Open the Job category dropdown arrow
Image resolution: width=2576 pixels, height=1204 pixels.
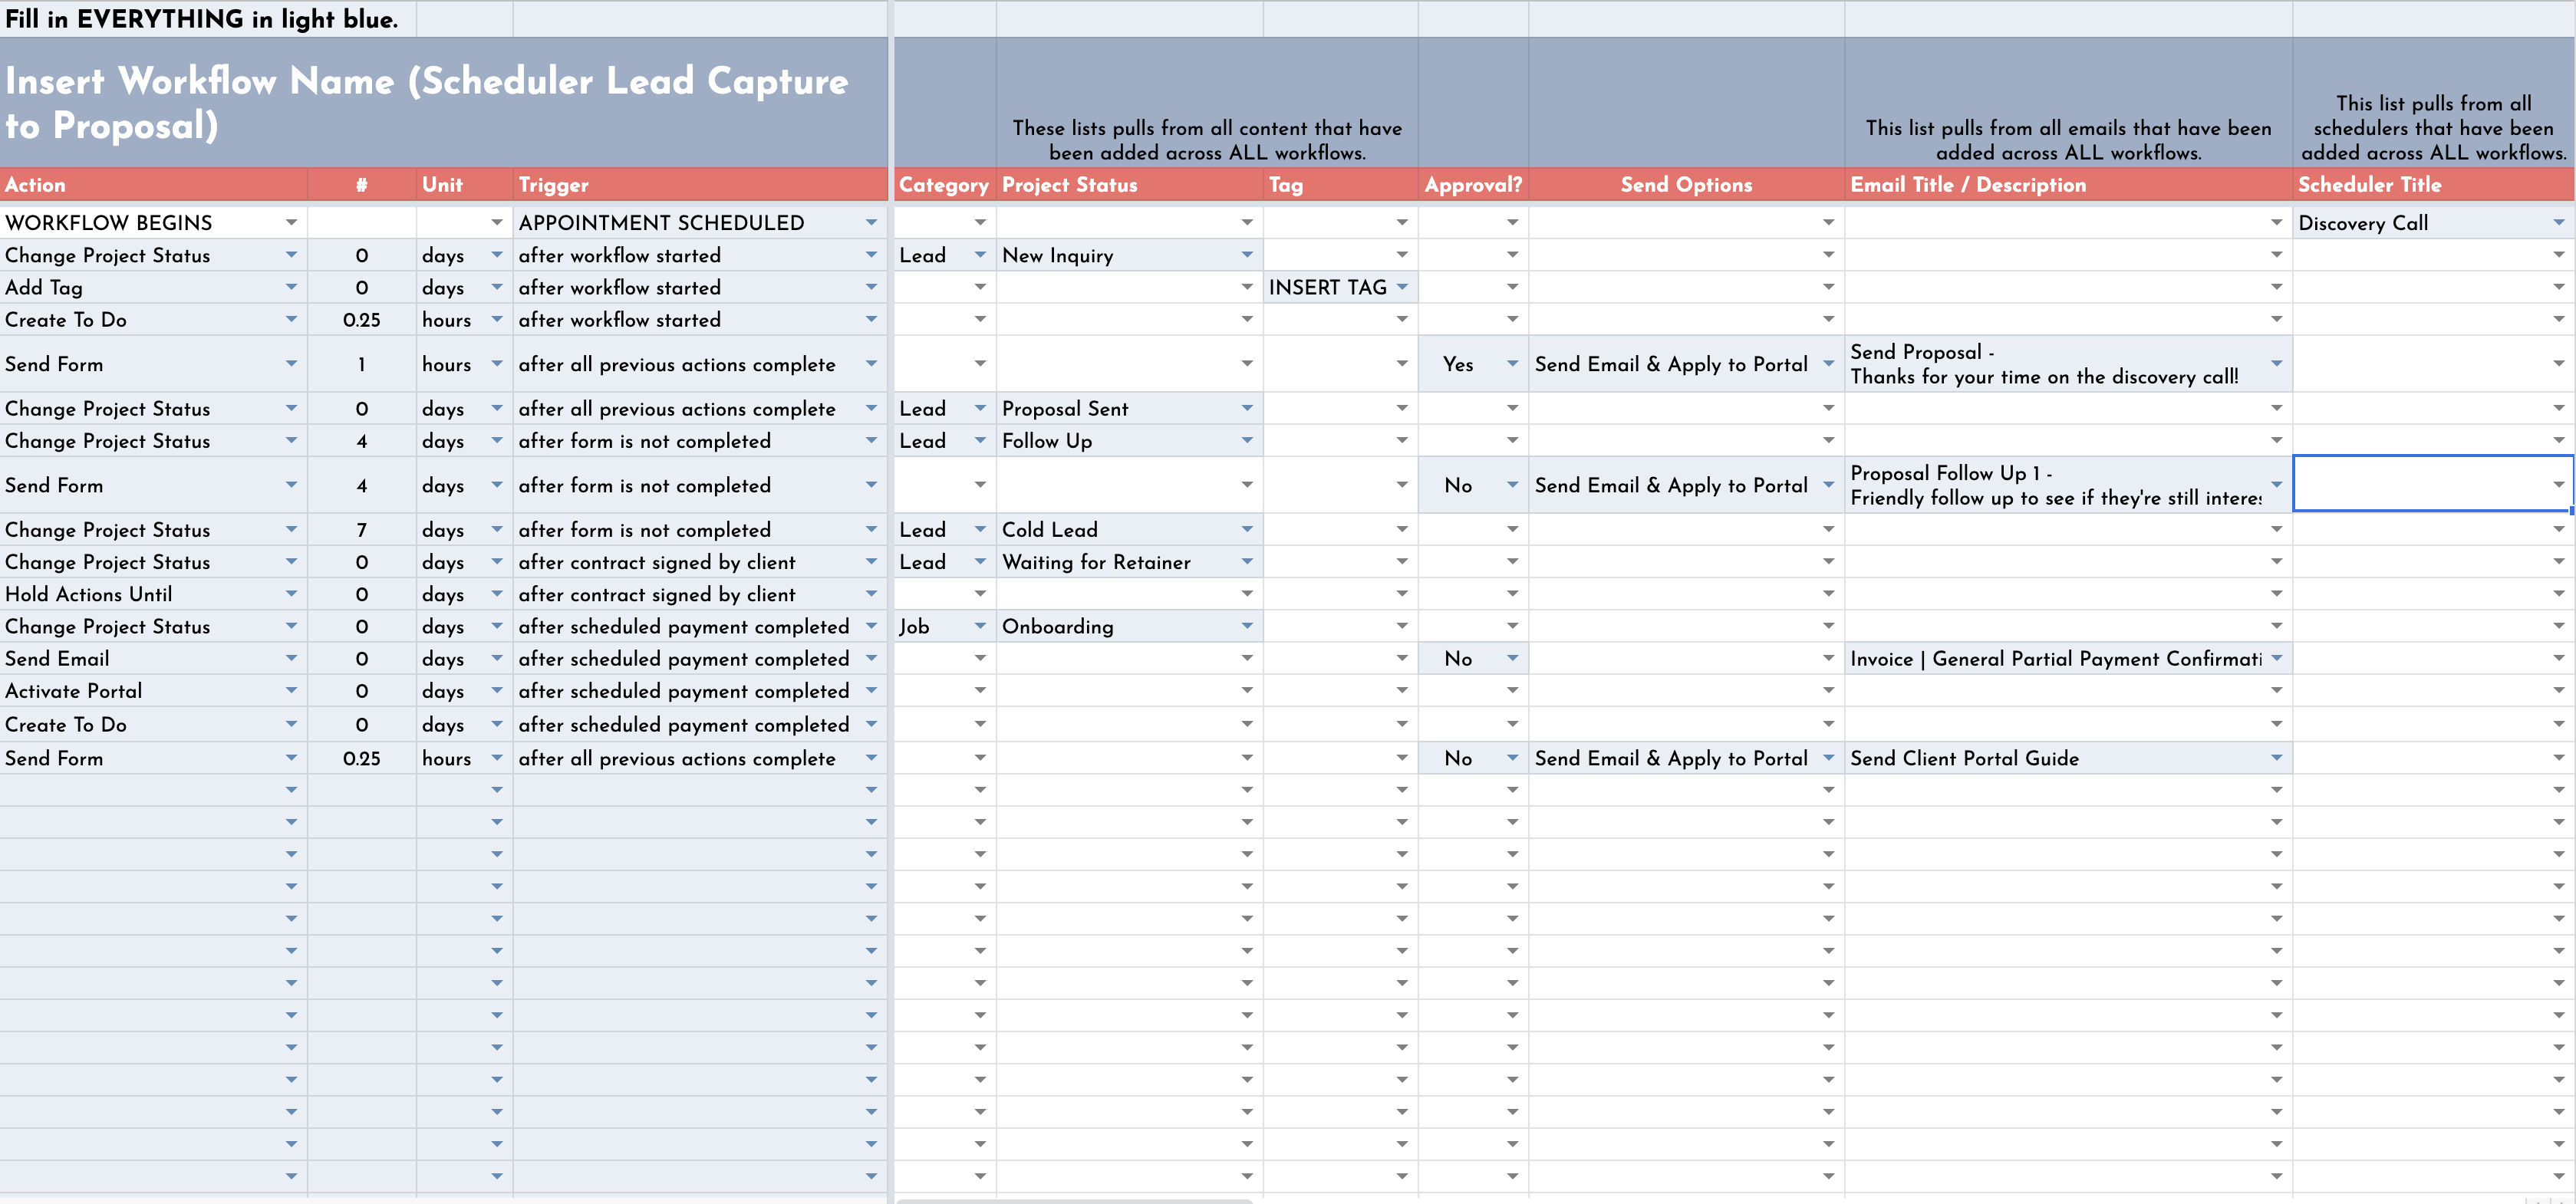(x=980, y=626)
